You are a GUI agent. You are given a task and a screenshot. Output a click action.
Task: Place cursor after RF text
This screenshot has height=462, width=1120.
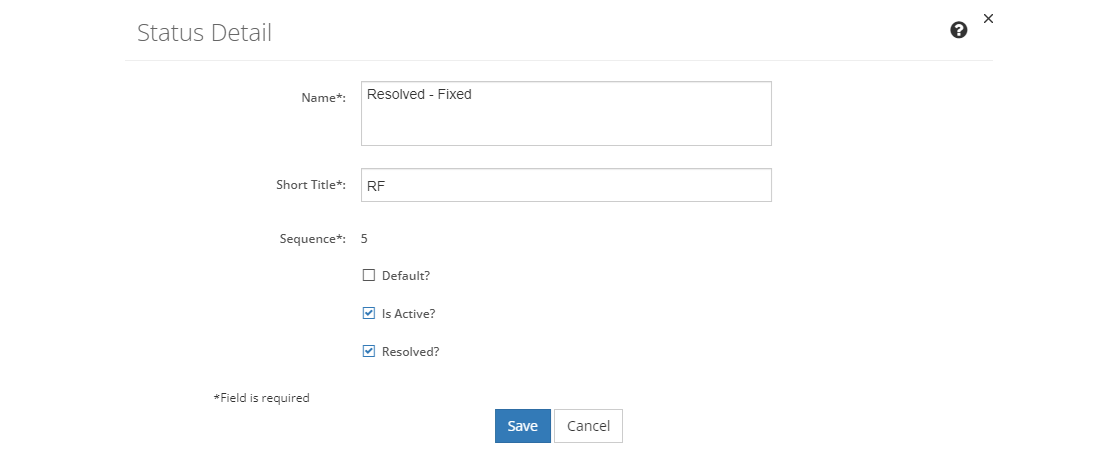coord(387,186)
